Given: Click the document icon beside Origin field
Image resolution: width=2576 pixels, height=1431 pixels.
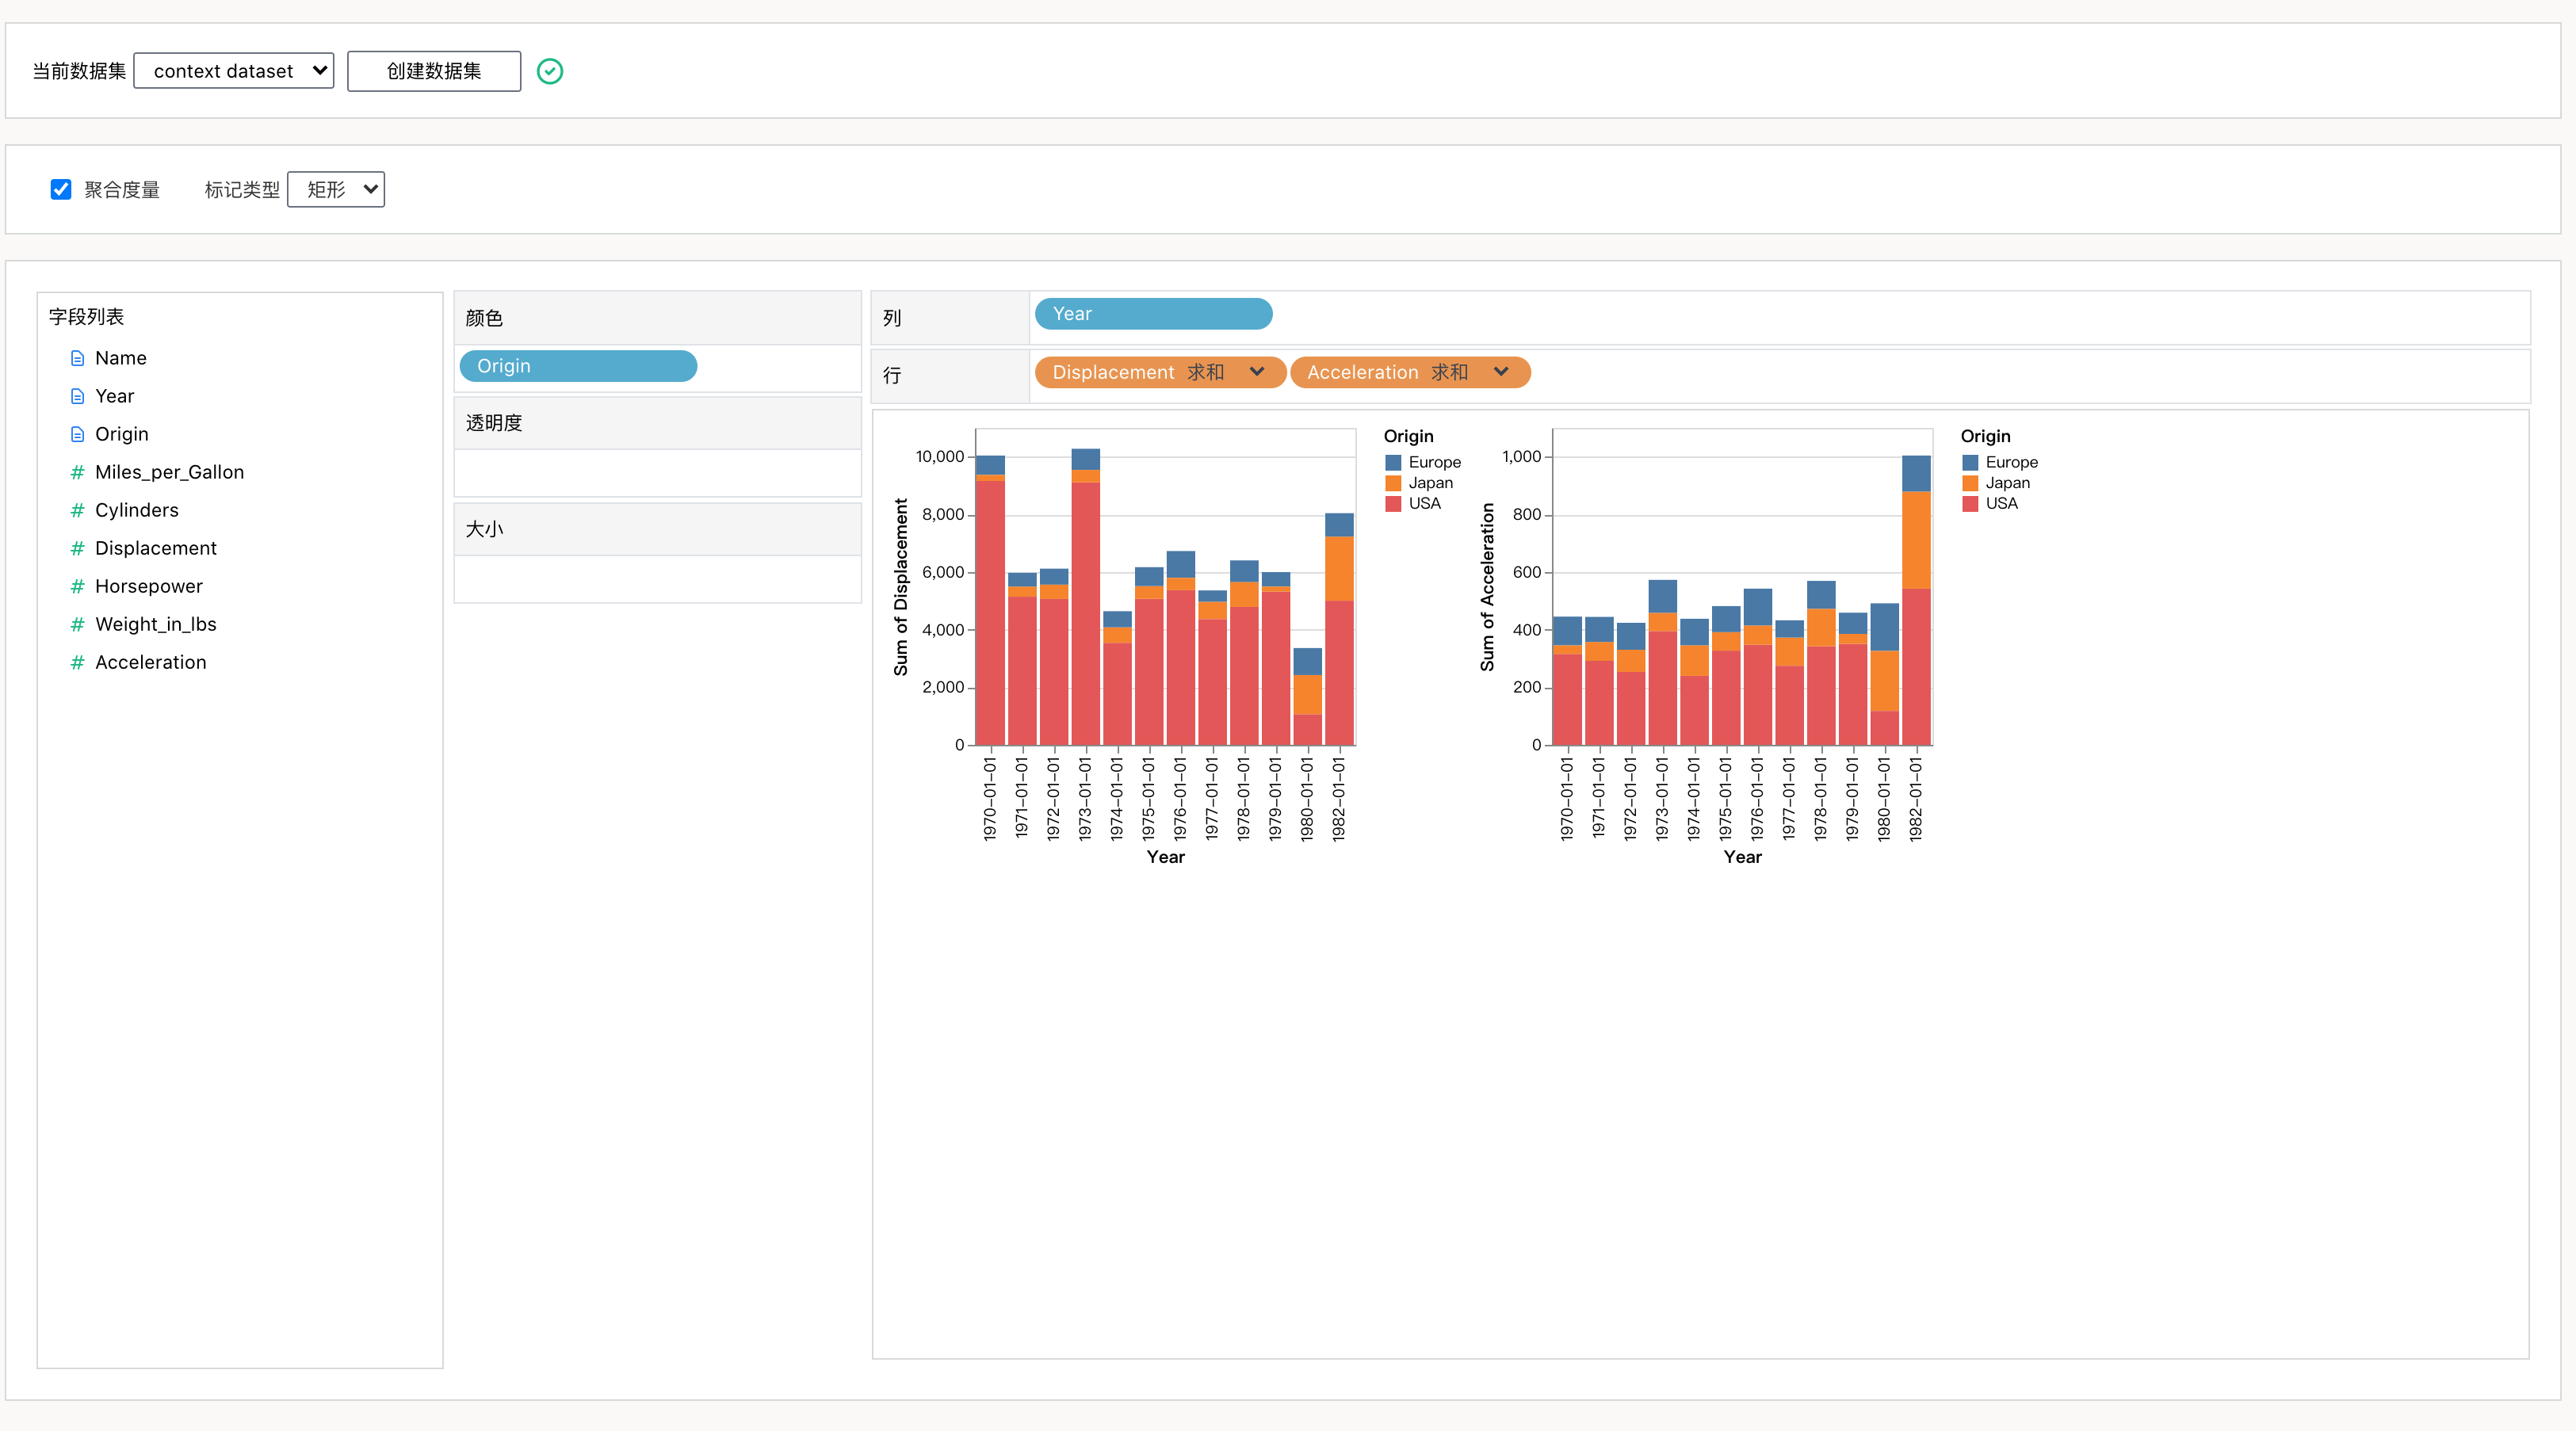Looking at the screenshot, I should (77, 434).
